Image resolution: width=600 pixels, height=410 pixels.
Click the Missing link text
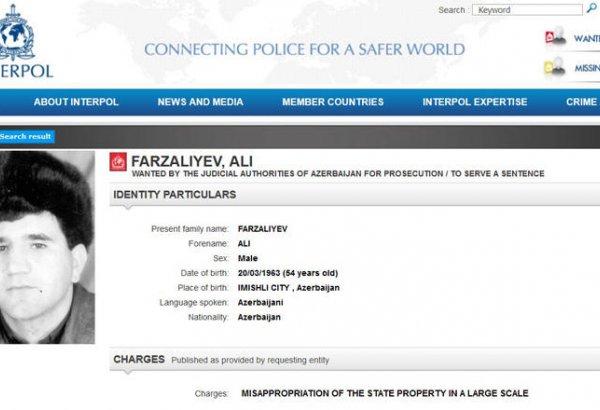point(587,68)
